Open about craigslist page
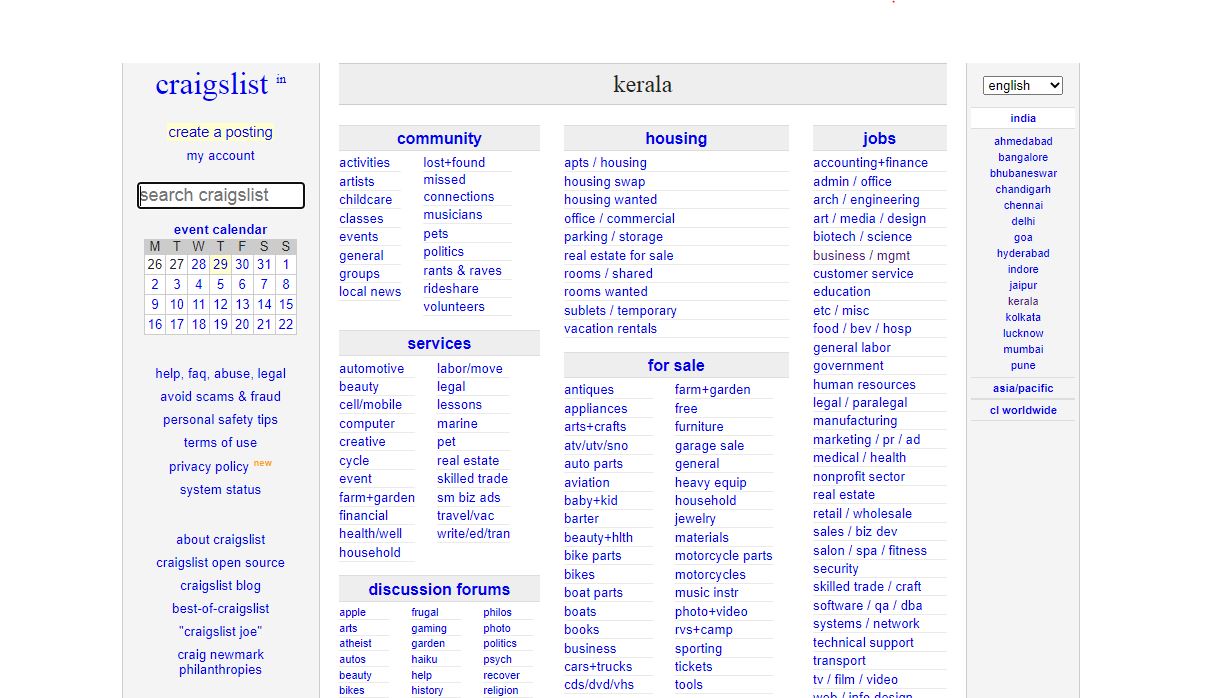Viewport: 1216px width, 698px height. pos(220,540)
